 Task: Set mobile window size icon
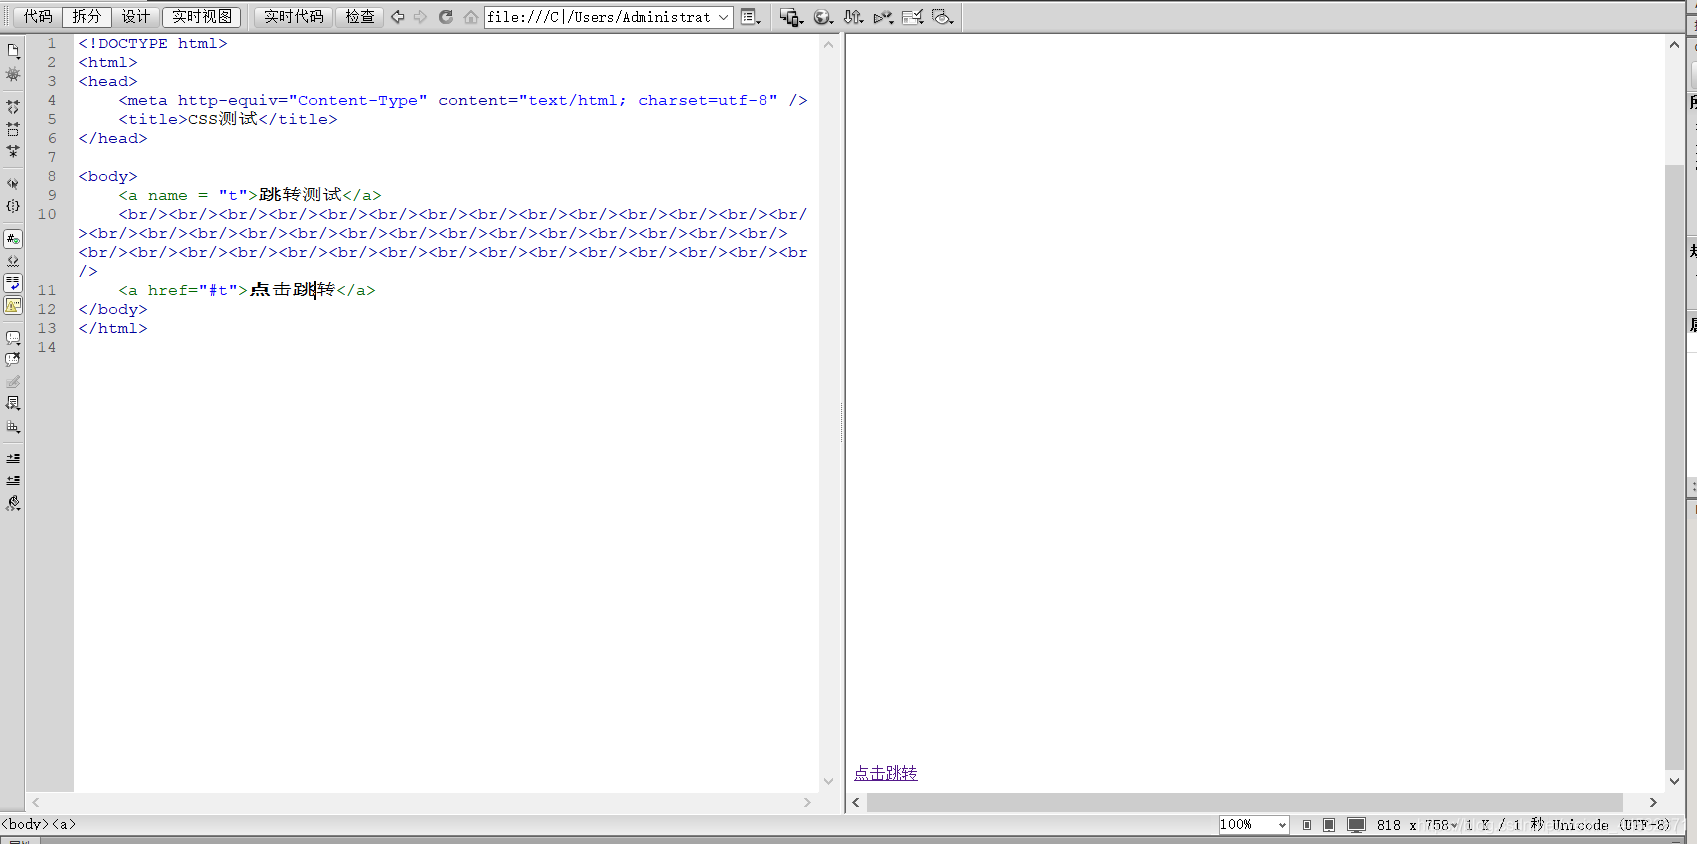click(1307, 825)
